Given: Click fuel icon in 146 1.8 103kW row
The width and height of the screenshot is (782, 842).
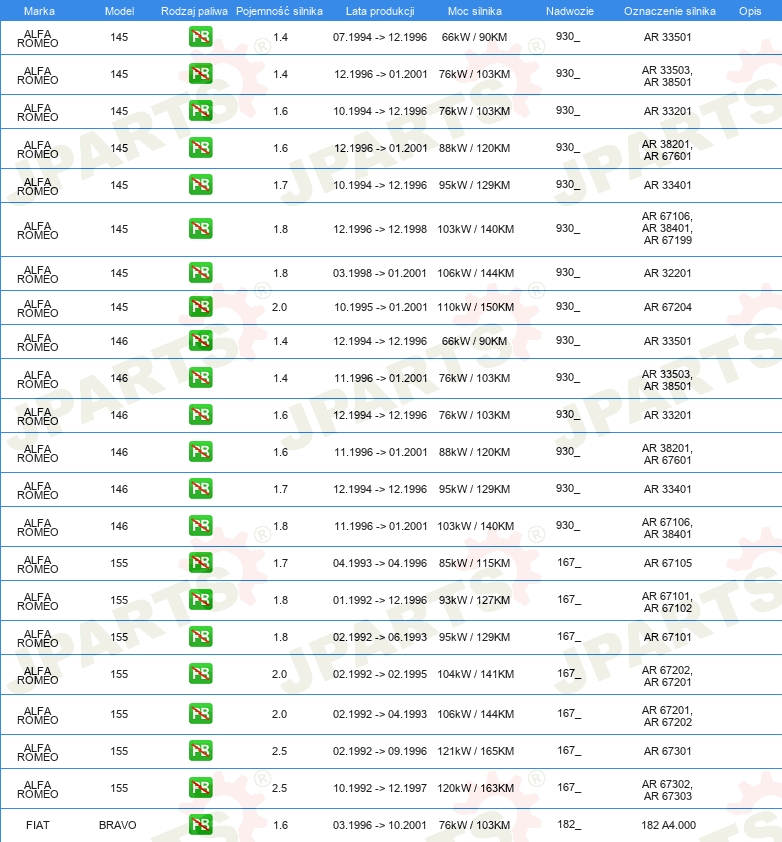Looking at the screenshot, I should pyautogui.click(x=200, y=526).
